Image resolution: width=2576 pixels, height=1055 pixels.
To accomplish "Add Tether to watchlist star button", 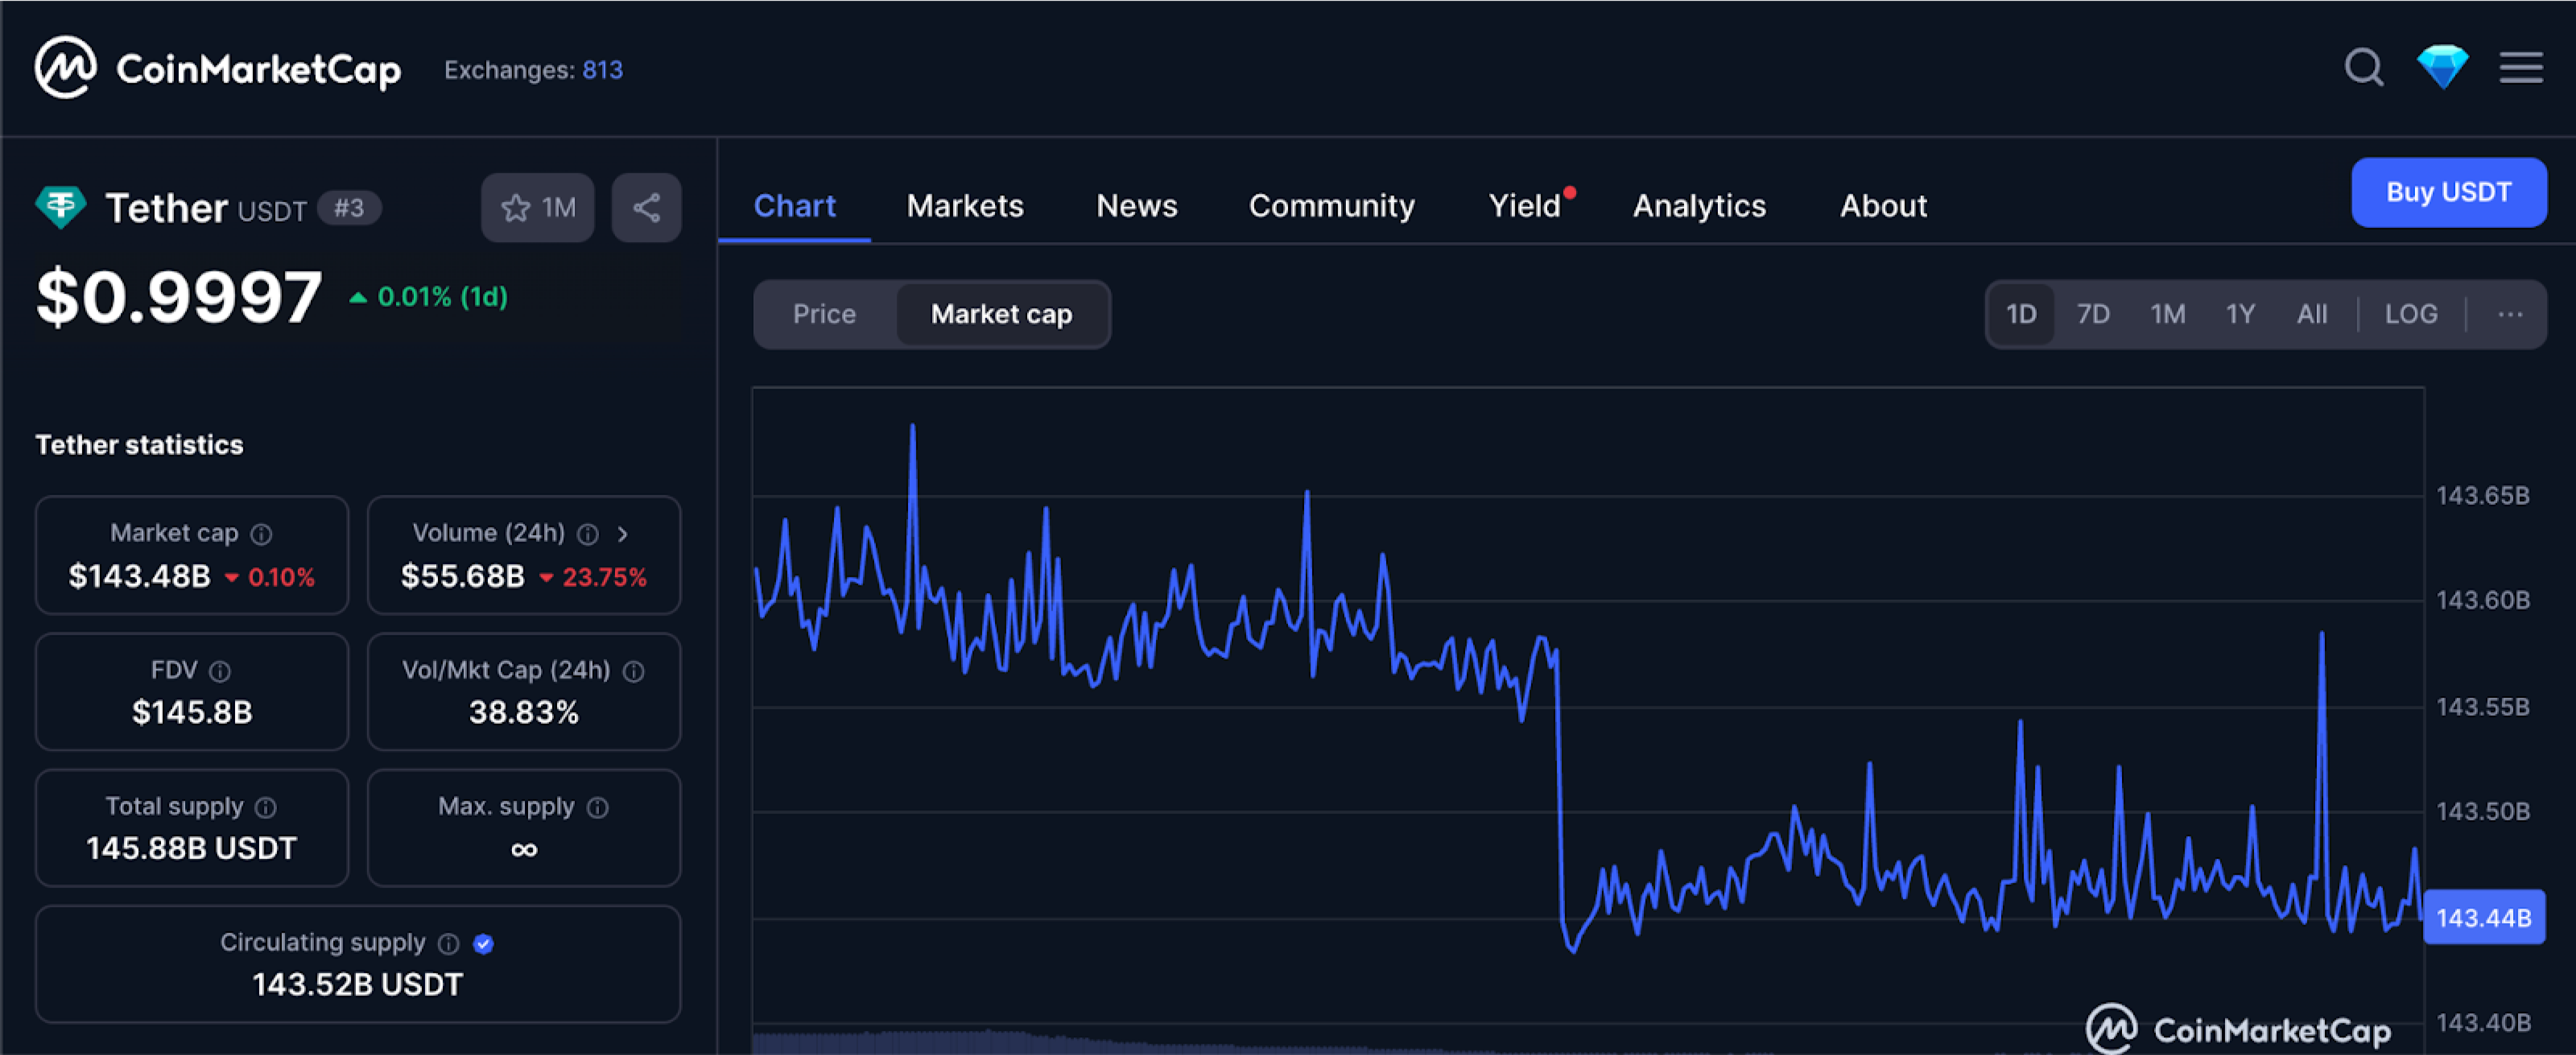I will 538,208.
